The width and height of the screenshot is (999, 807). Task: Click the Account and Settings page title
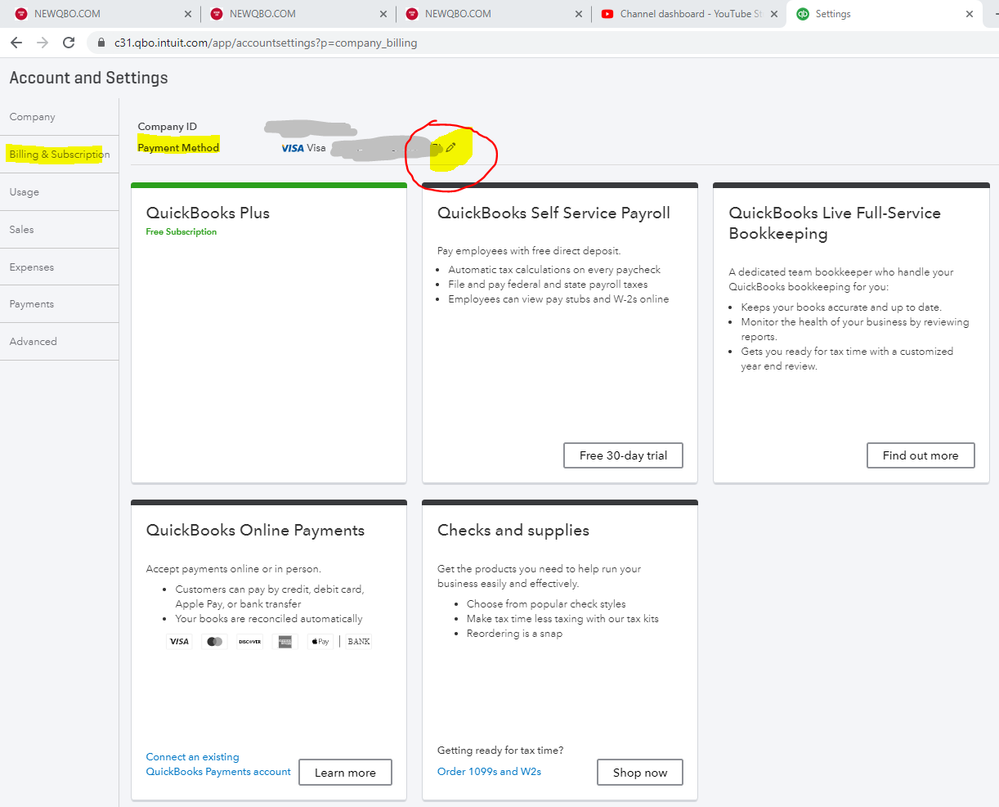89,78
